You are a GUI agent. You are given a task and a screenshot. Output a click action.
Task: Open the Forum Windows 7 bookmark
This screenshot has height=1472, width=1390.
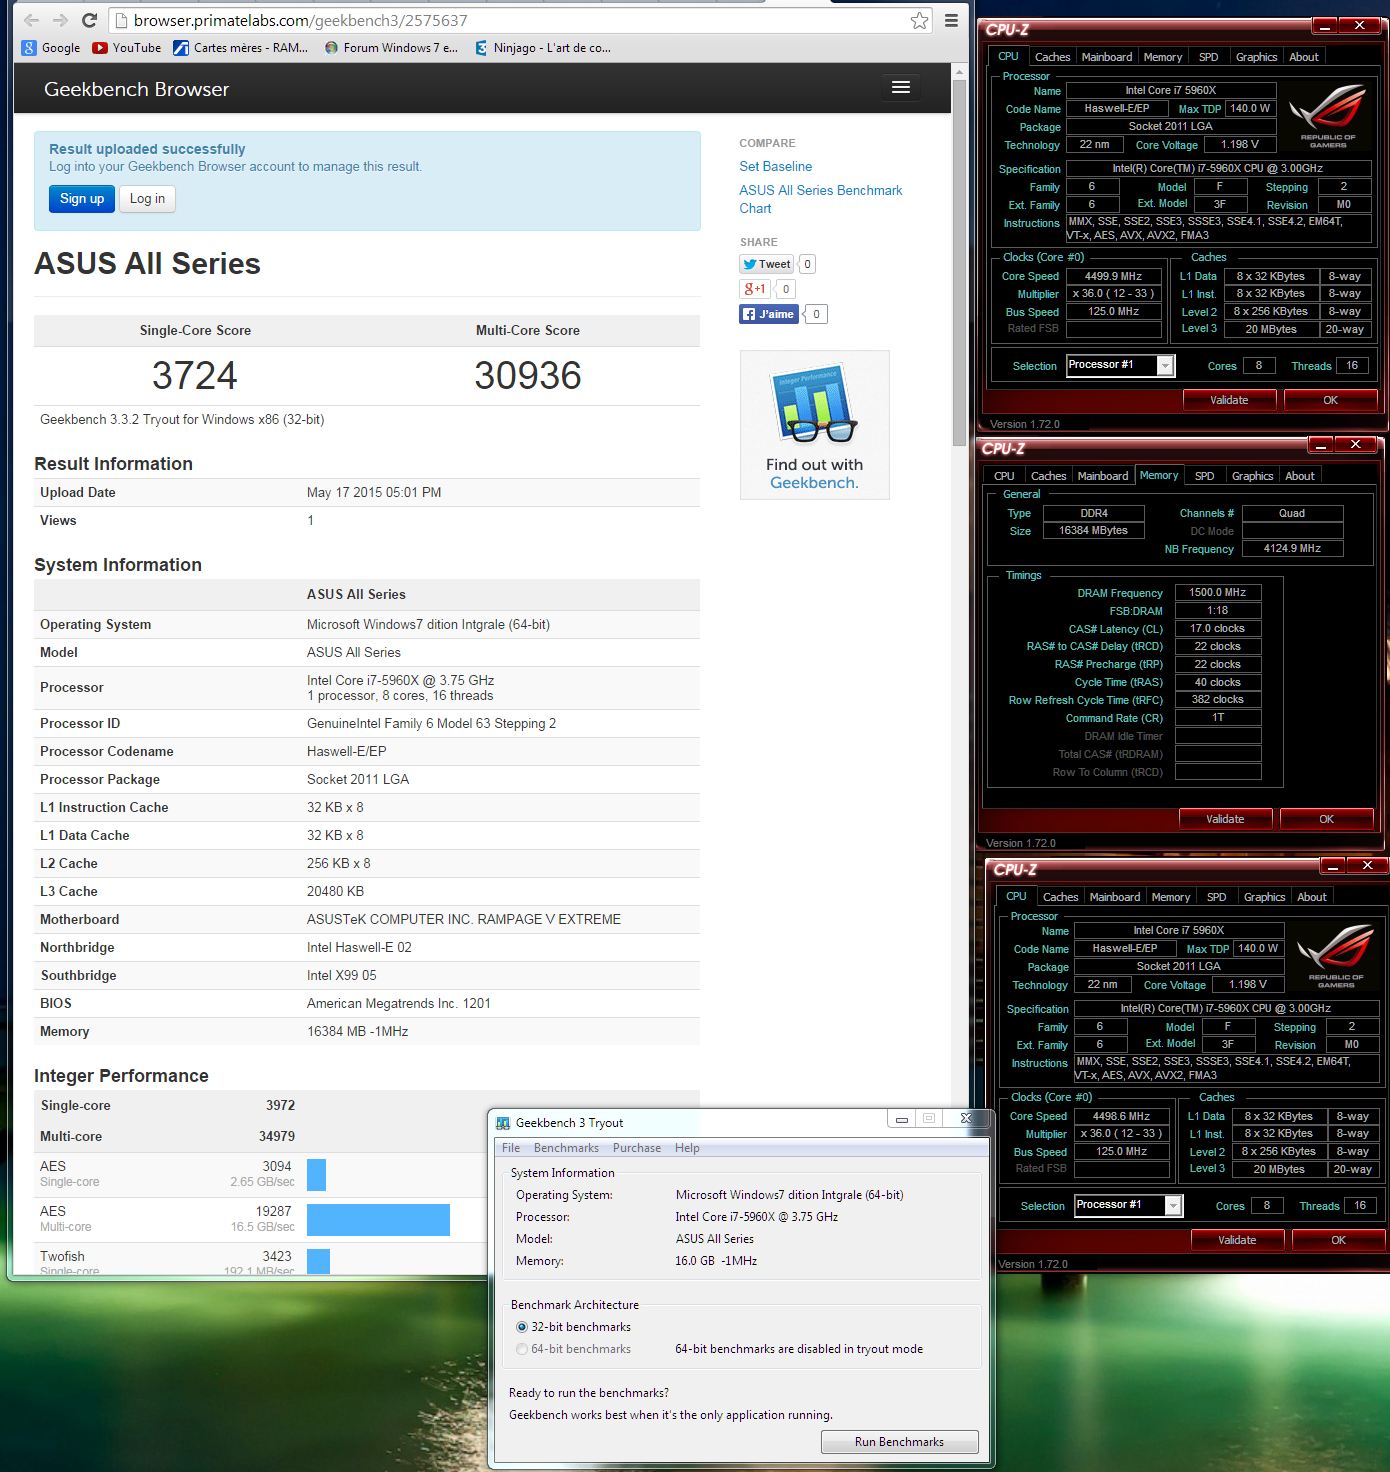click(x=391, y=47)
